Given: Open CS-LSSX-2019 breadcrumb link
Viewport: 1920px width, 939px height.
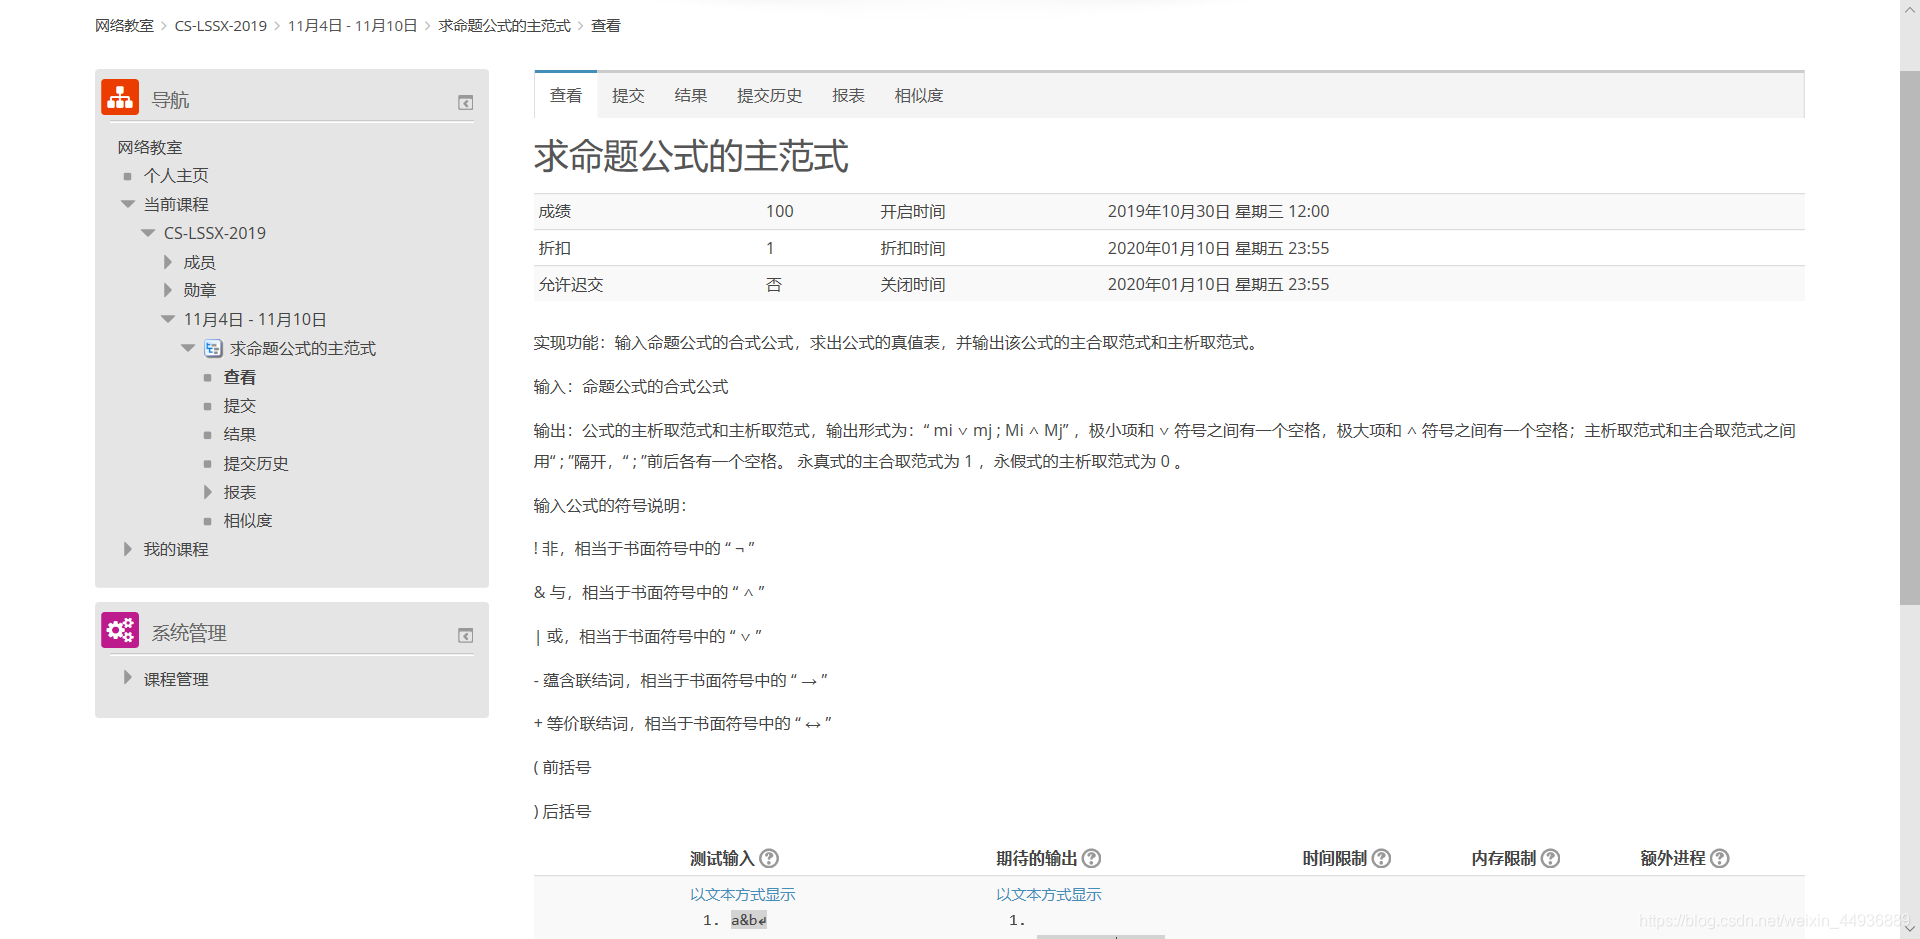Looking at the screenshot, I should tap(221, 26).
